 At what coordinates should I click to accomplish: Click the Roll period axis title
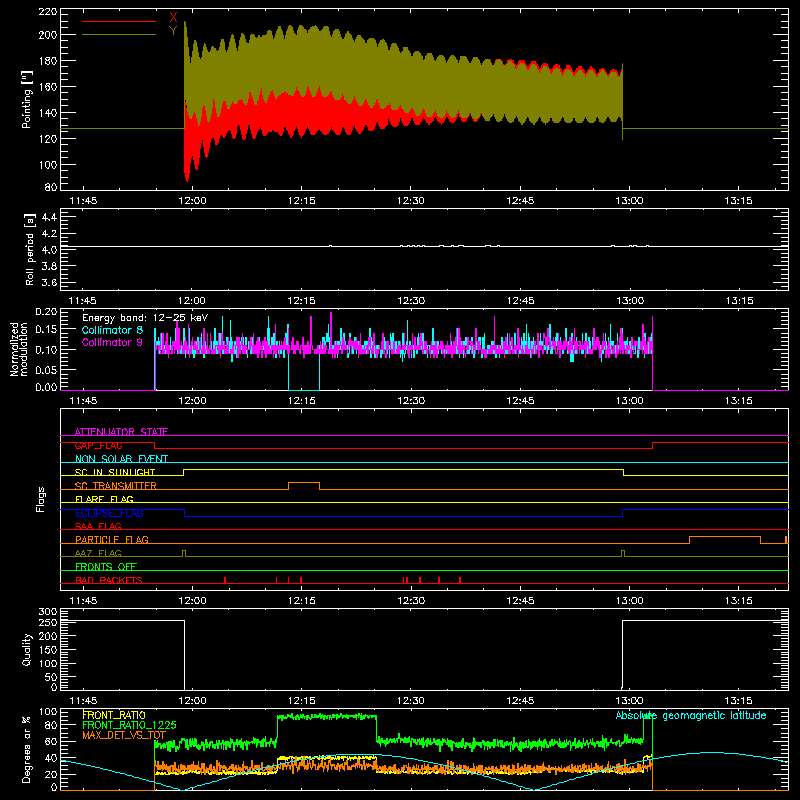click(29, 250)
